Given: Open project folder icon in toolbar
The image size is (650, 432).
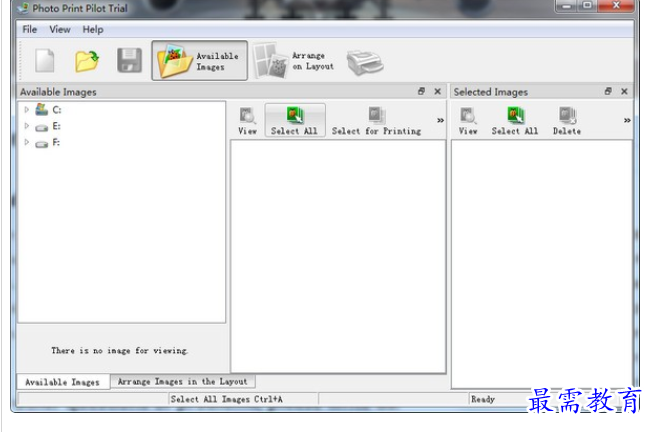Looking at the screenshot, I should 87,61.
